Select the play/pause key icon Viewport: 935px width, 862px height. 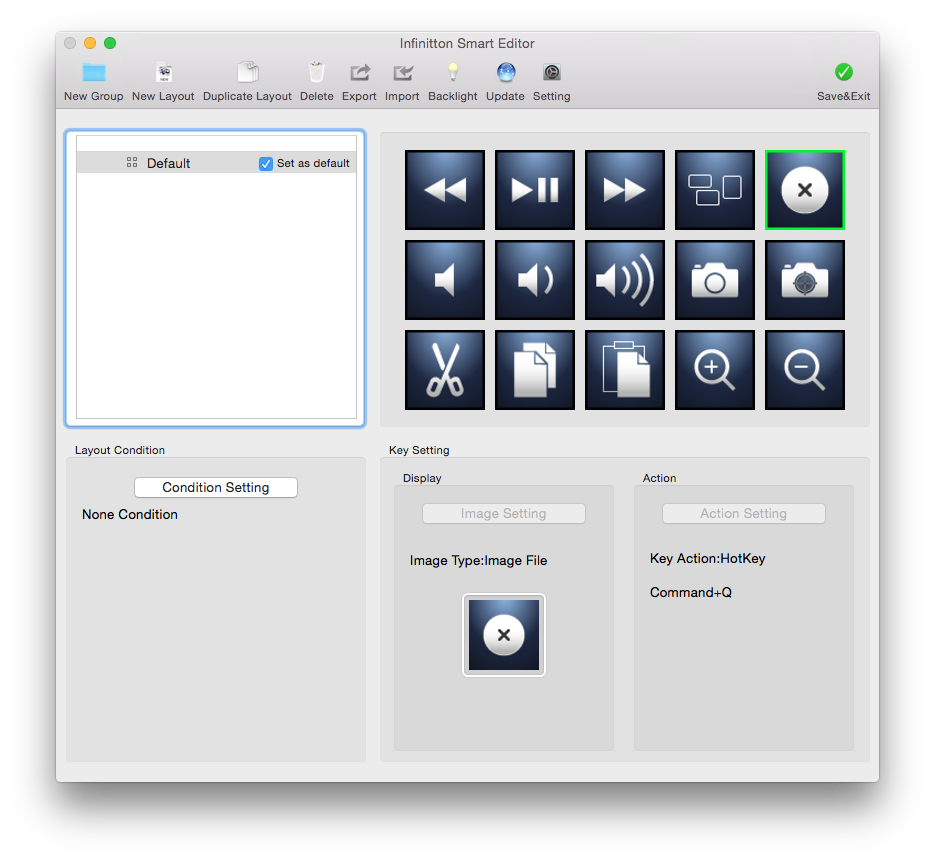pos(535,190)
